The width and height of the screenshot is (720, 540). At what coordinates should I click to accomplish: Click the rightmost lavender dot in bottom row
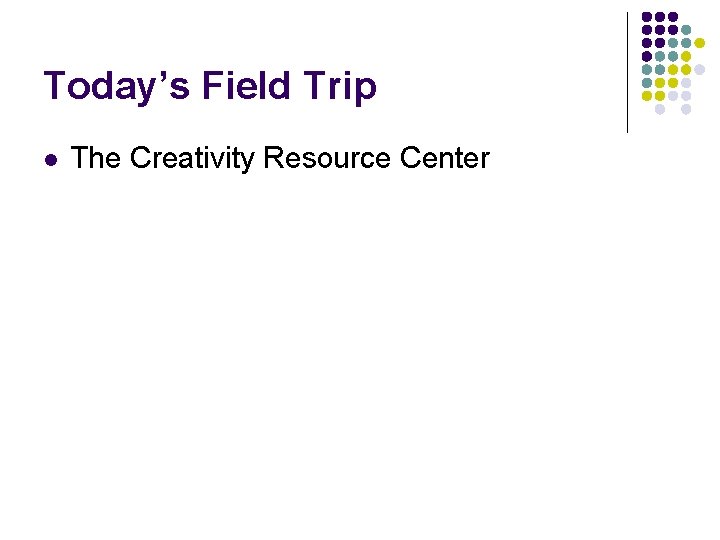(686, 109)
